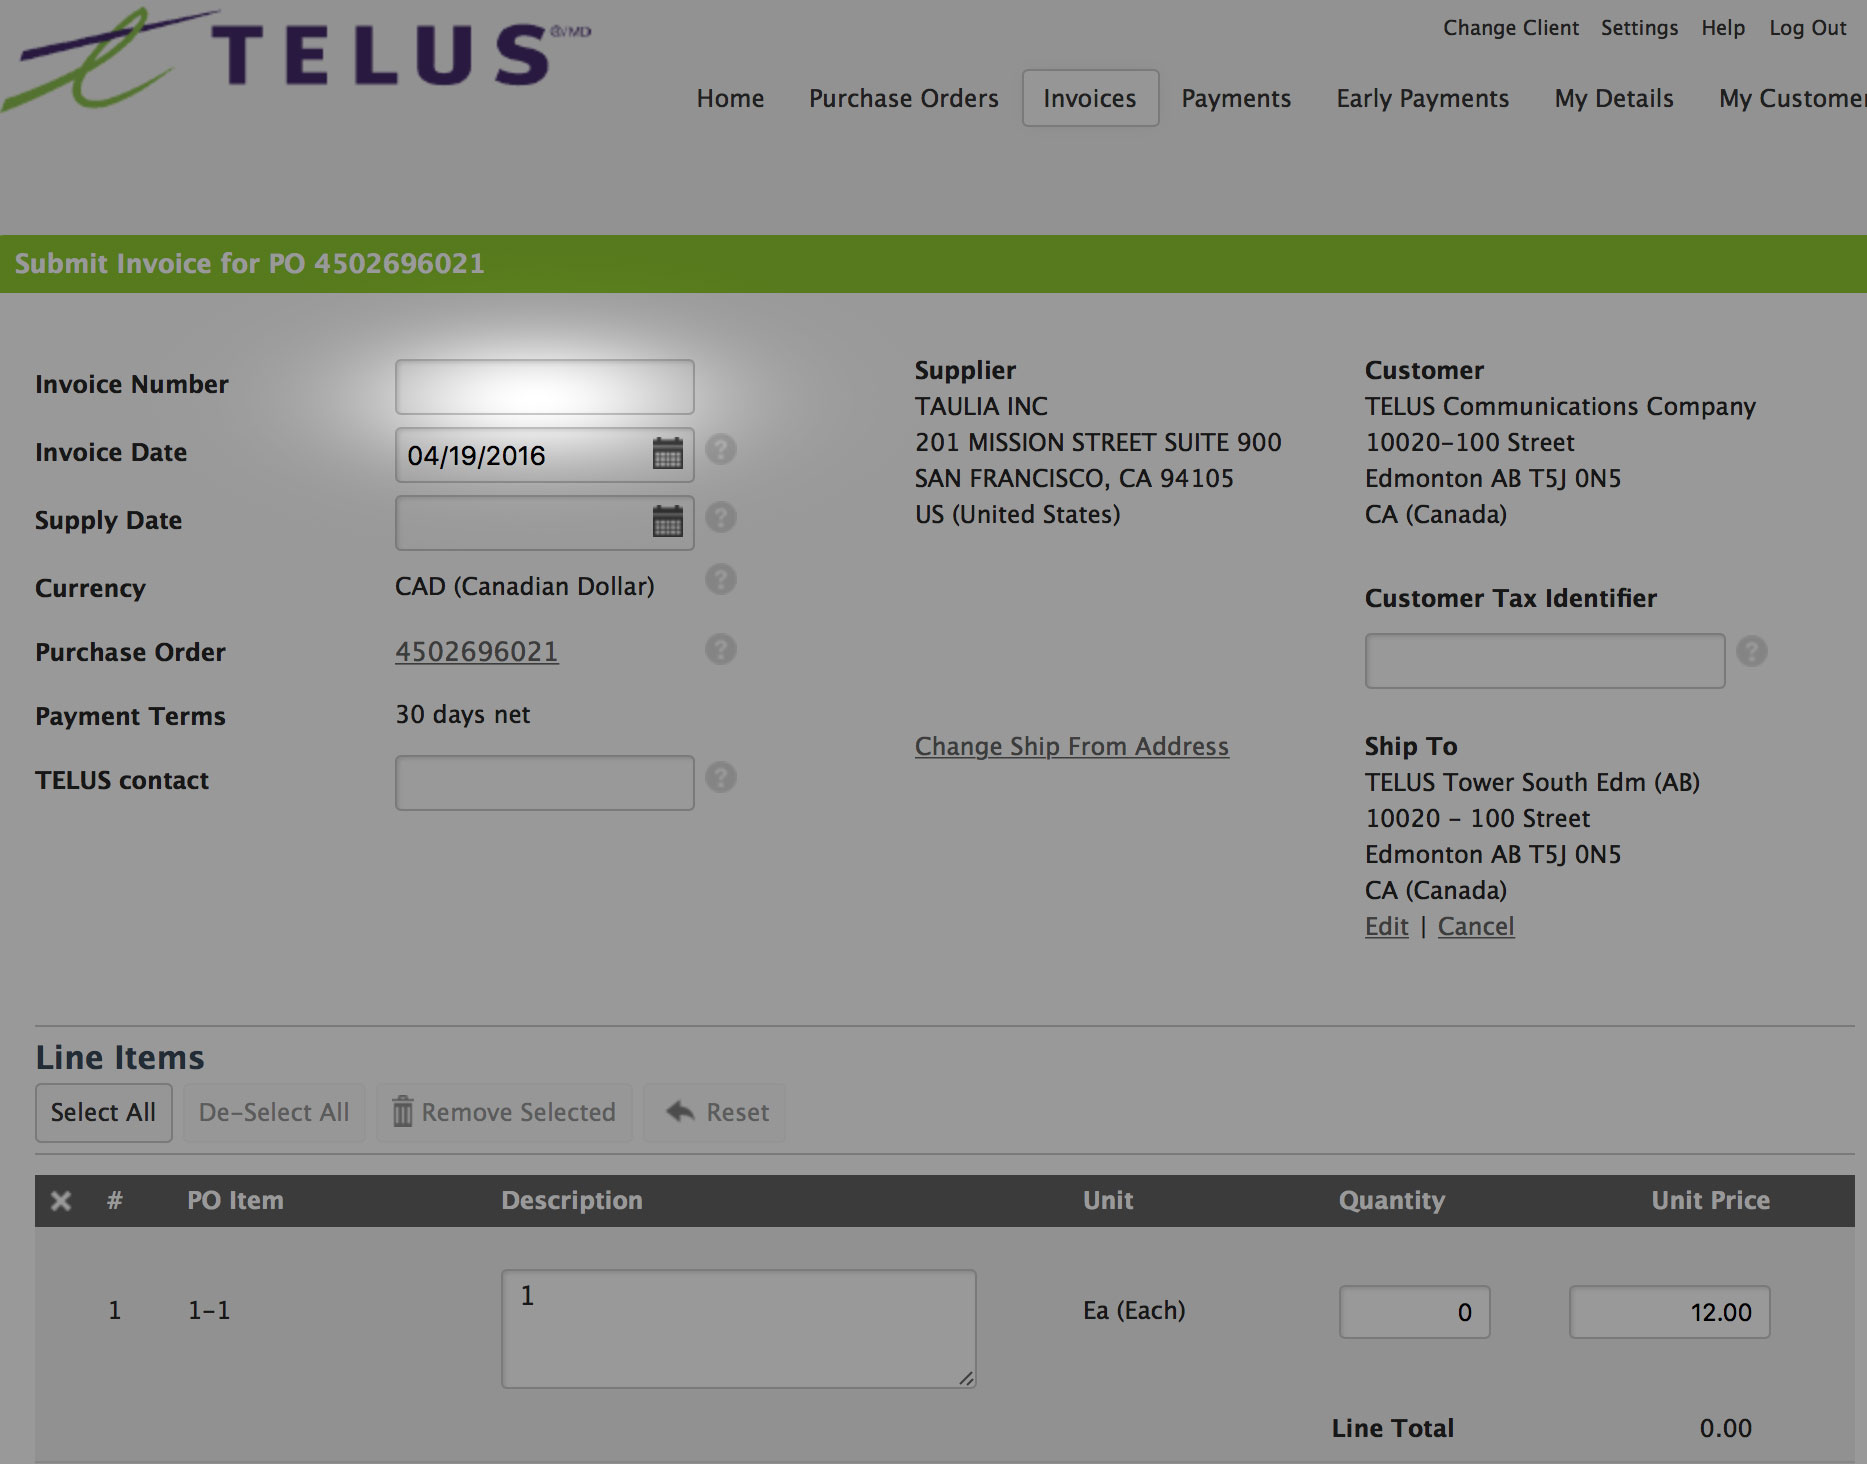Click the help icon beside Invoice Date
This screenshot has height=1464, width=1867.
coord(721,450)
